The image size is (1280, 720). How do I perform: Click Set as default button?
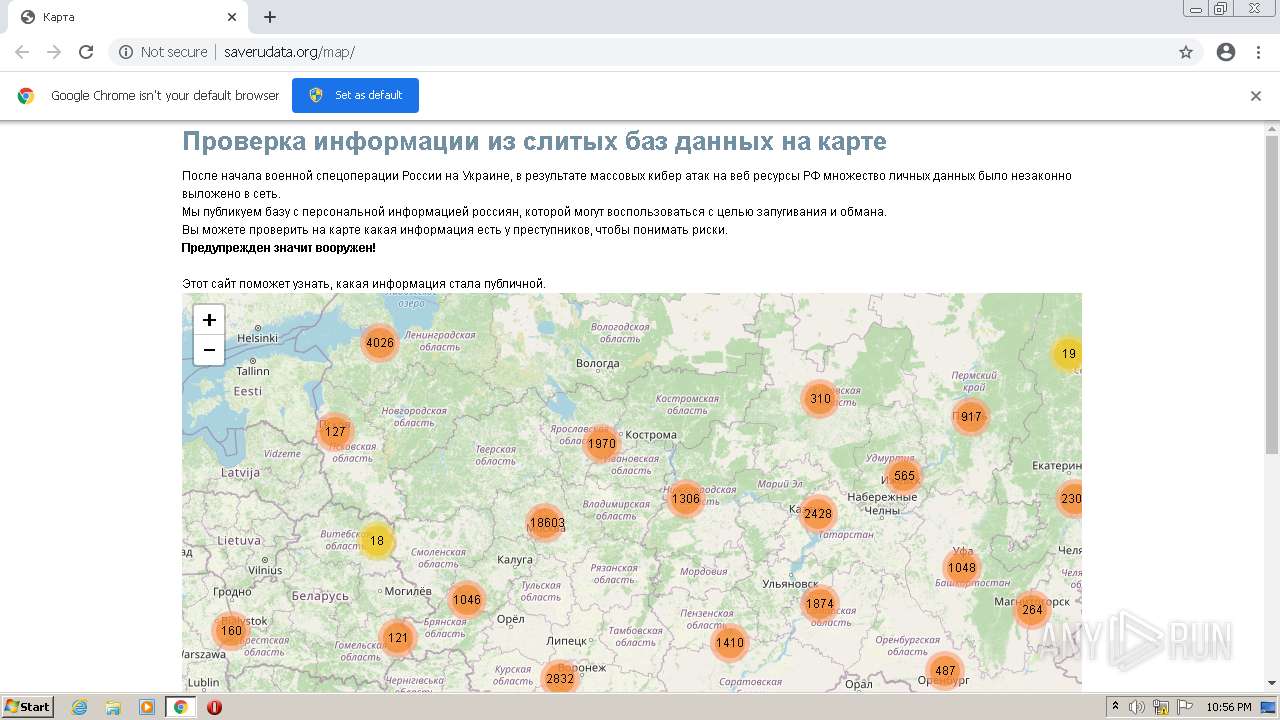point(355,95)
